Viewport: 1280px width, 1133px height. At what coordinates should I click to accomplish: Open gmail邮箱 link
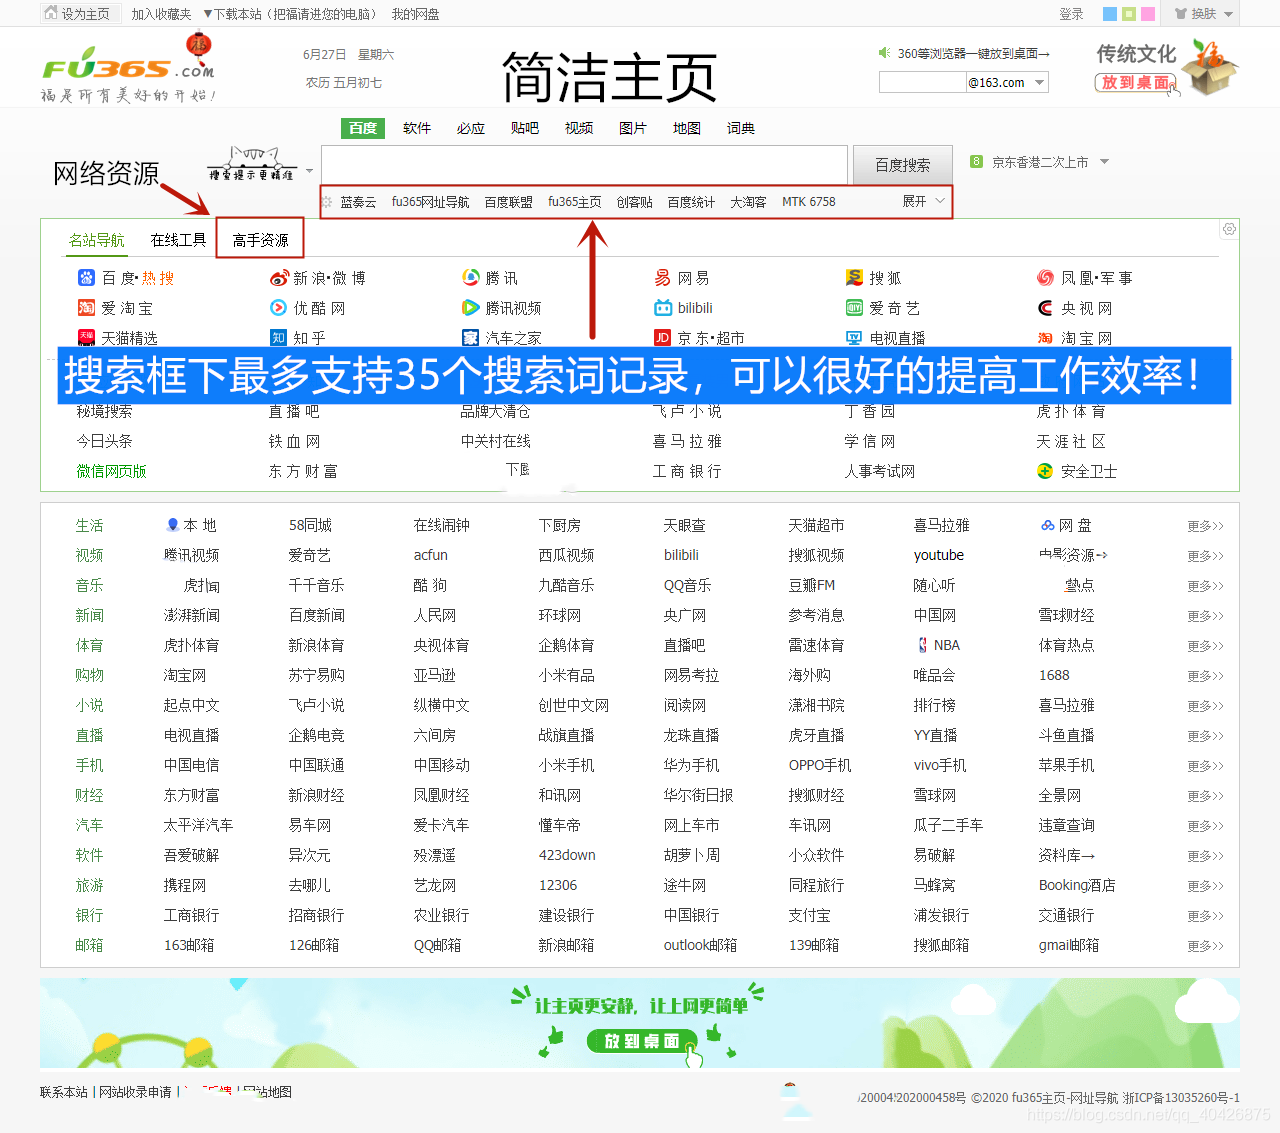(x=1069, y=945)
